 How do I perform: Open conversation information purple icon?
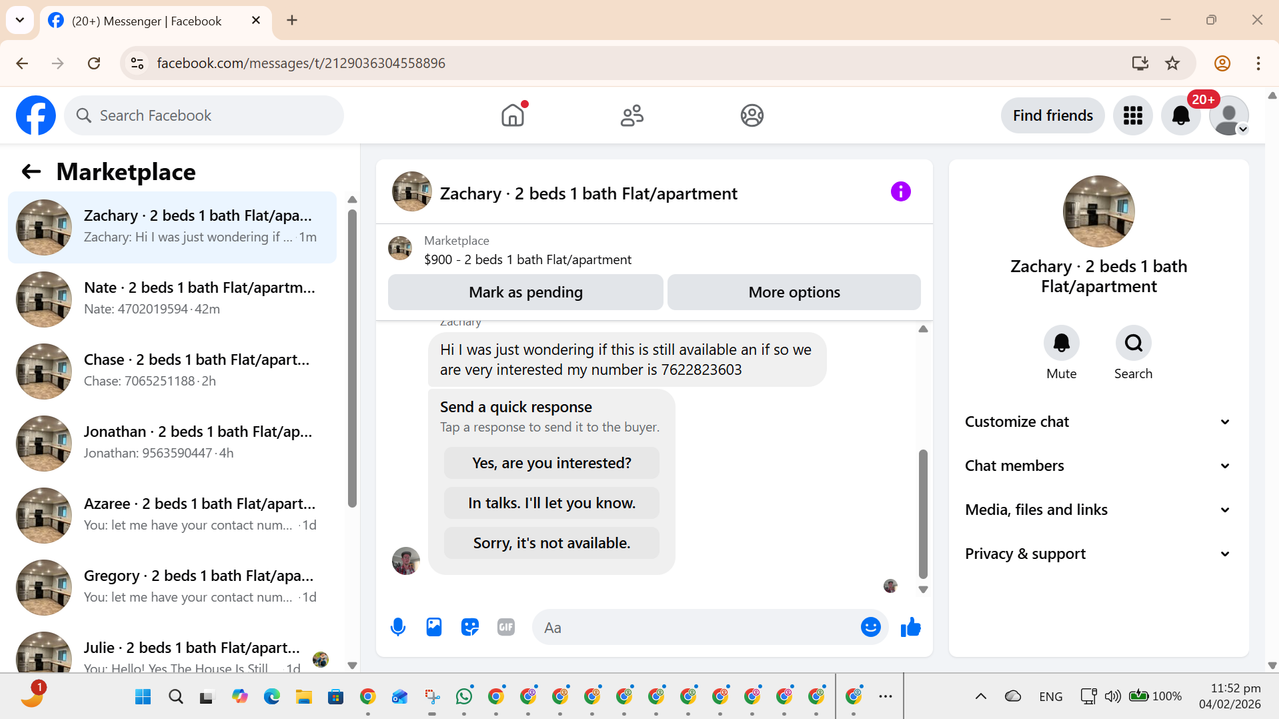click(901, 191)
